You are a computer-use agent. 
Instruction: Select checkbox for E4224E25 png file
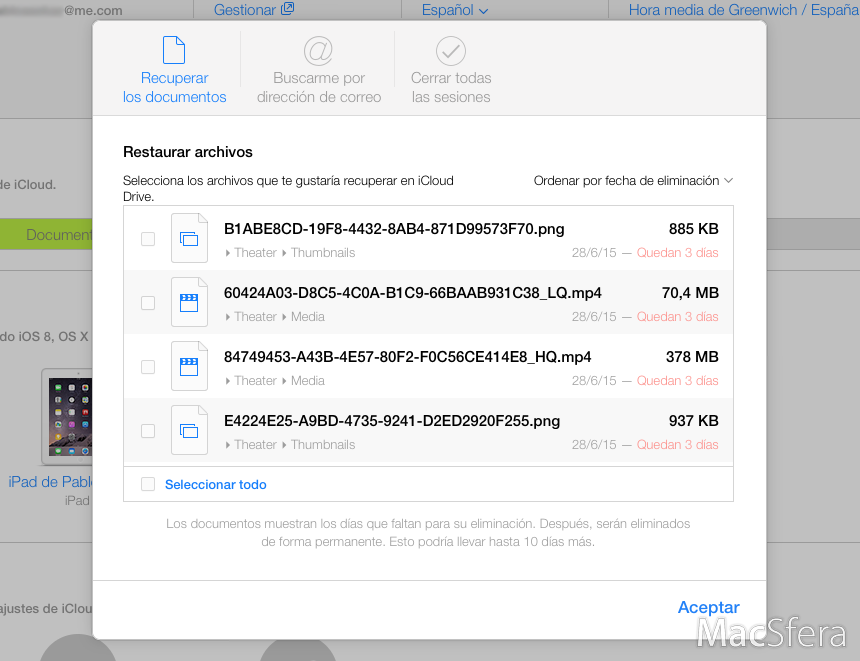(148, 431)
